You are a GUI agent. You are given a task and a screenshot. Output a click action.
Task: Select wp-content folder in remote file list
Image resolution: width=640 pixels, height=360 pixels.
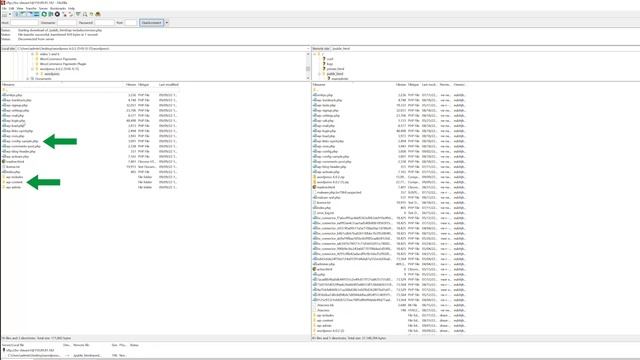pyautogui.click(x=325, y=320)
